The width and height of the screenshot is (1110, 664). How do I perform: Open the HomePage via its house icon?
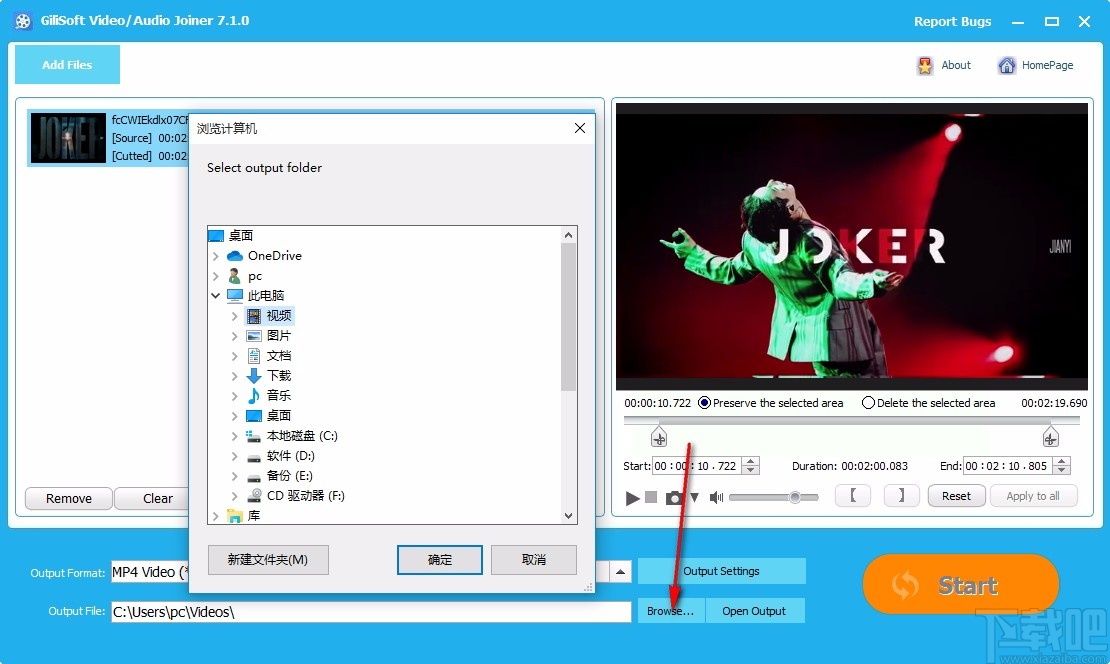1006,64
